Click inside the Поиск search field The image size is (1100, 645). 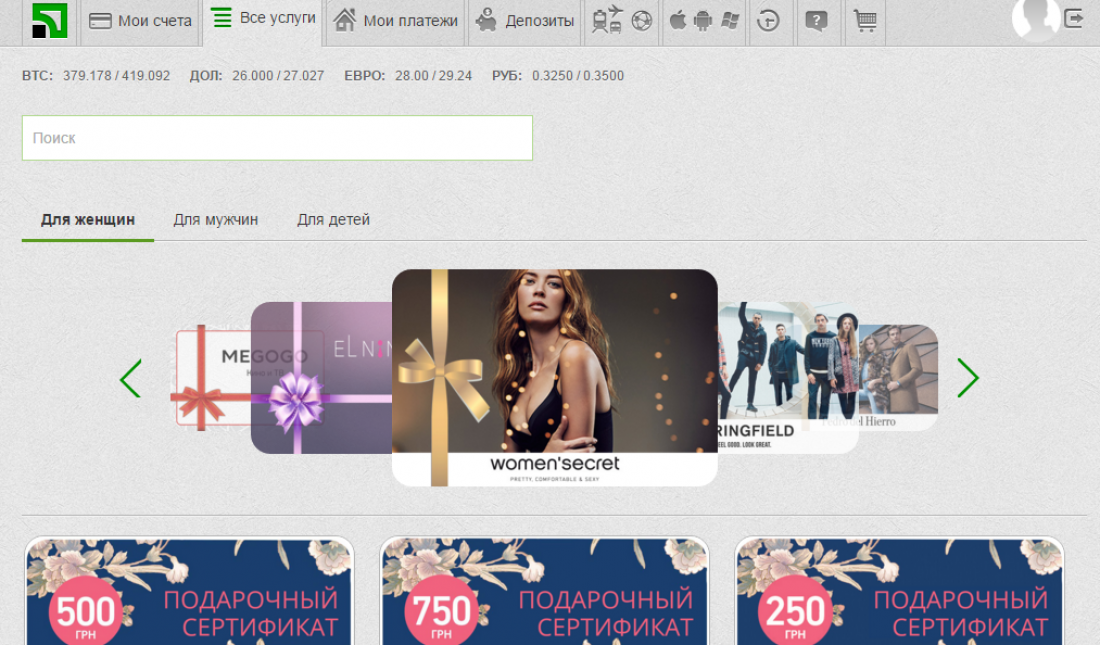click(x=277, y=138)
